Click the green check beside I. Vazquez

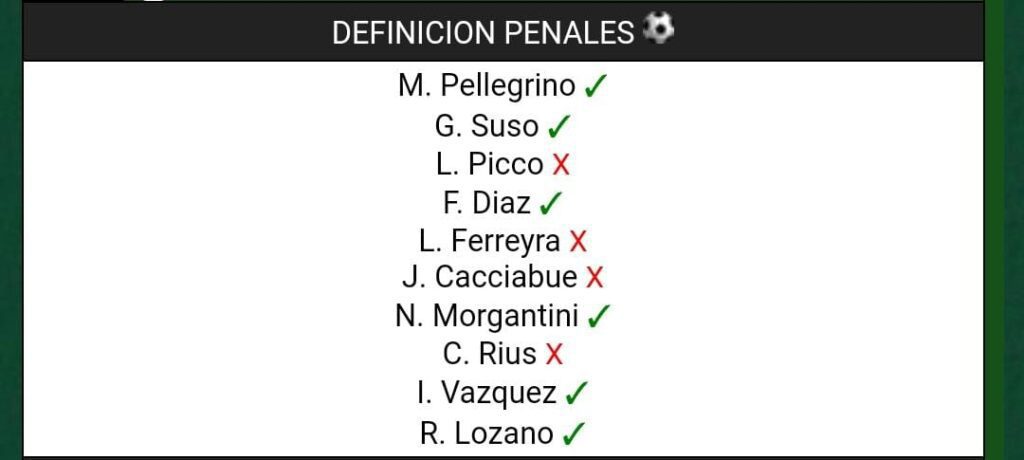click(576, 394)
